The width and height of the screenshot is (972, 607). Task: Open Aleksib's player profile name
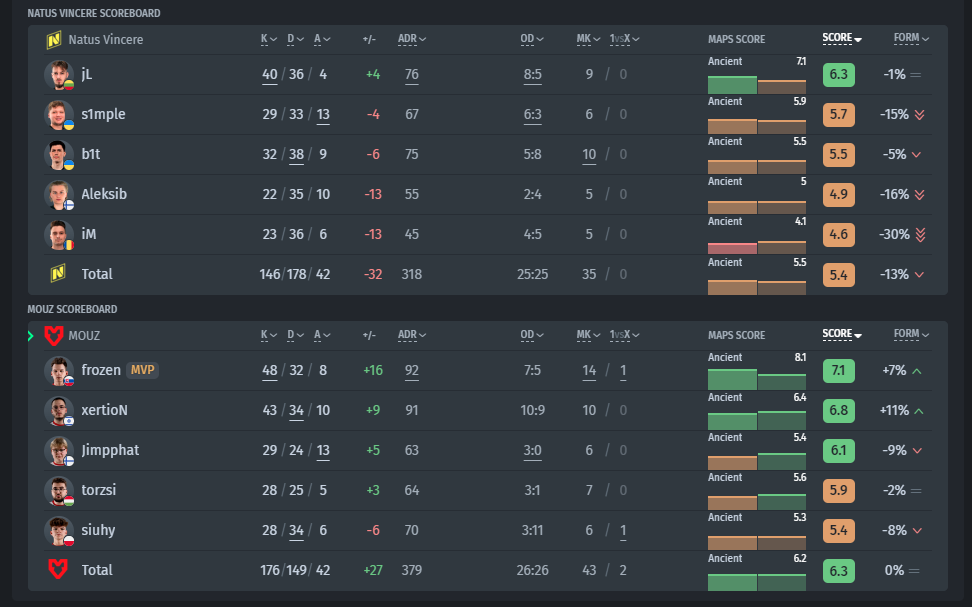[104, 194]
